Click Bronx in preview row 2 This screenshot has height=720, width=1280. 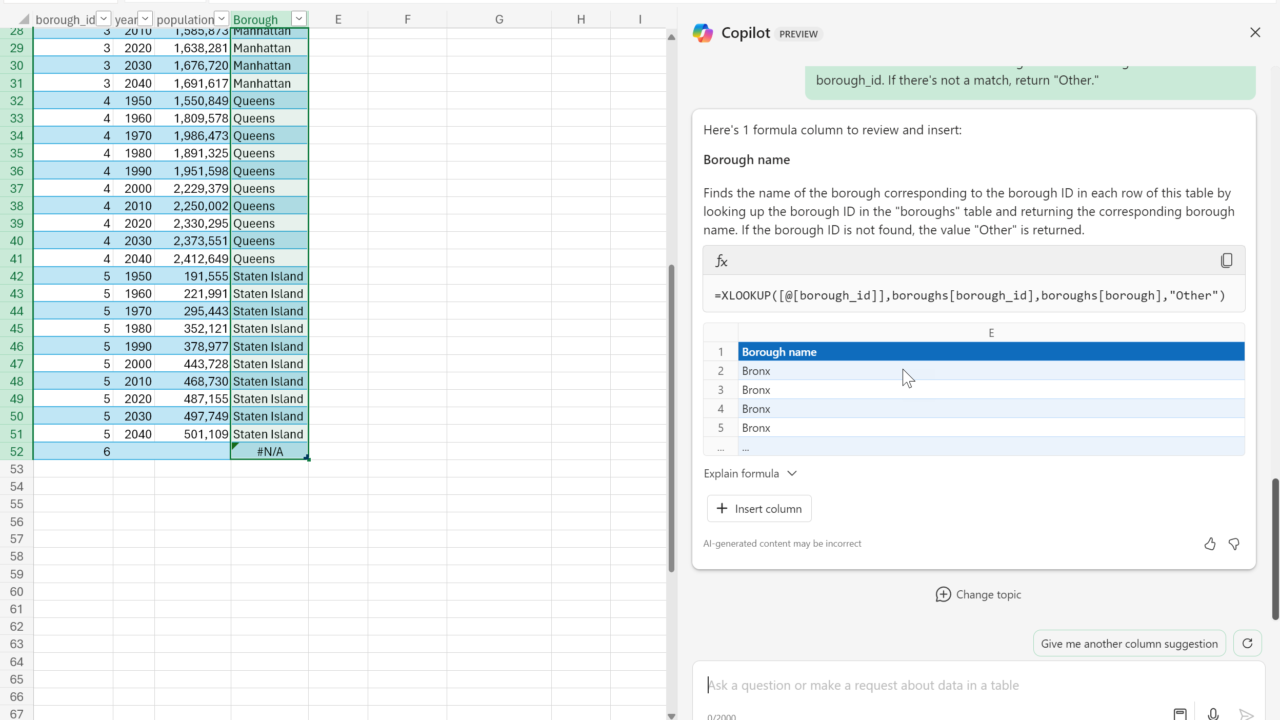coord(991,371)
